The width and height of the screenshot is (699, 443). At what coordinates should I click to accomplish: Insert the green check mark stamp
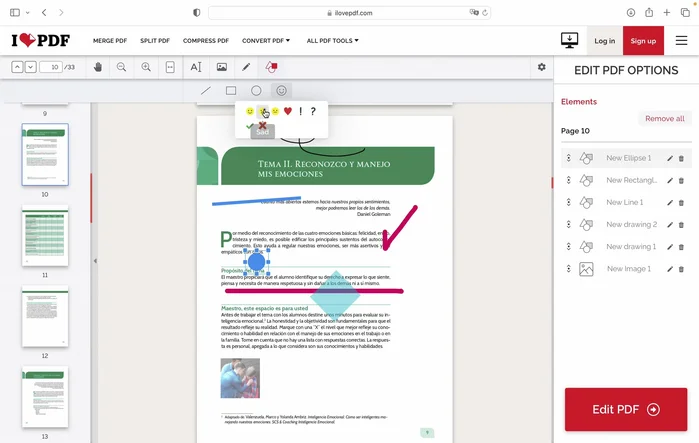point(250,126)
